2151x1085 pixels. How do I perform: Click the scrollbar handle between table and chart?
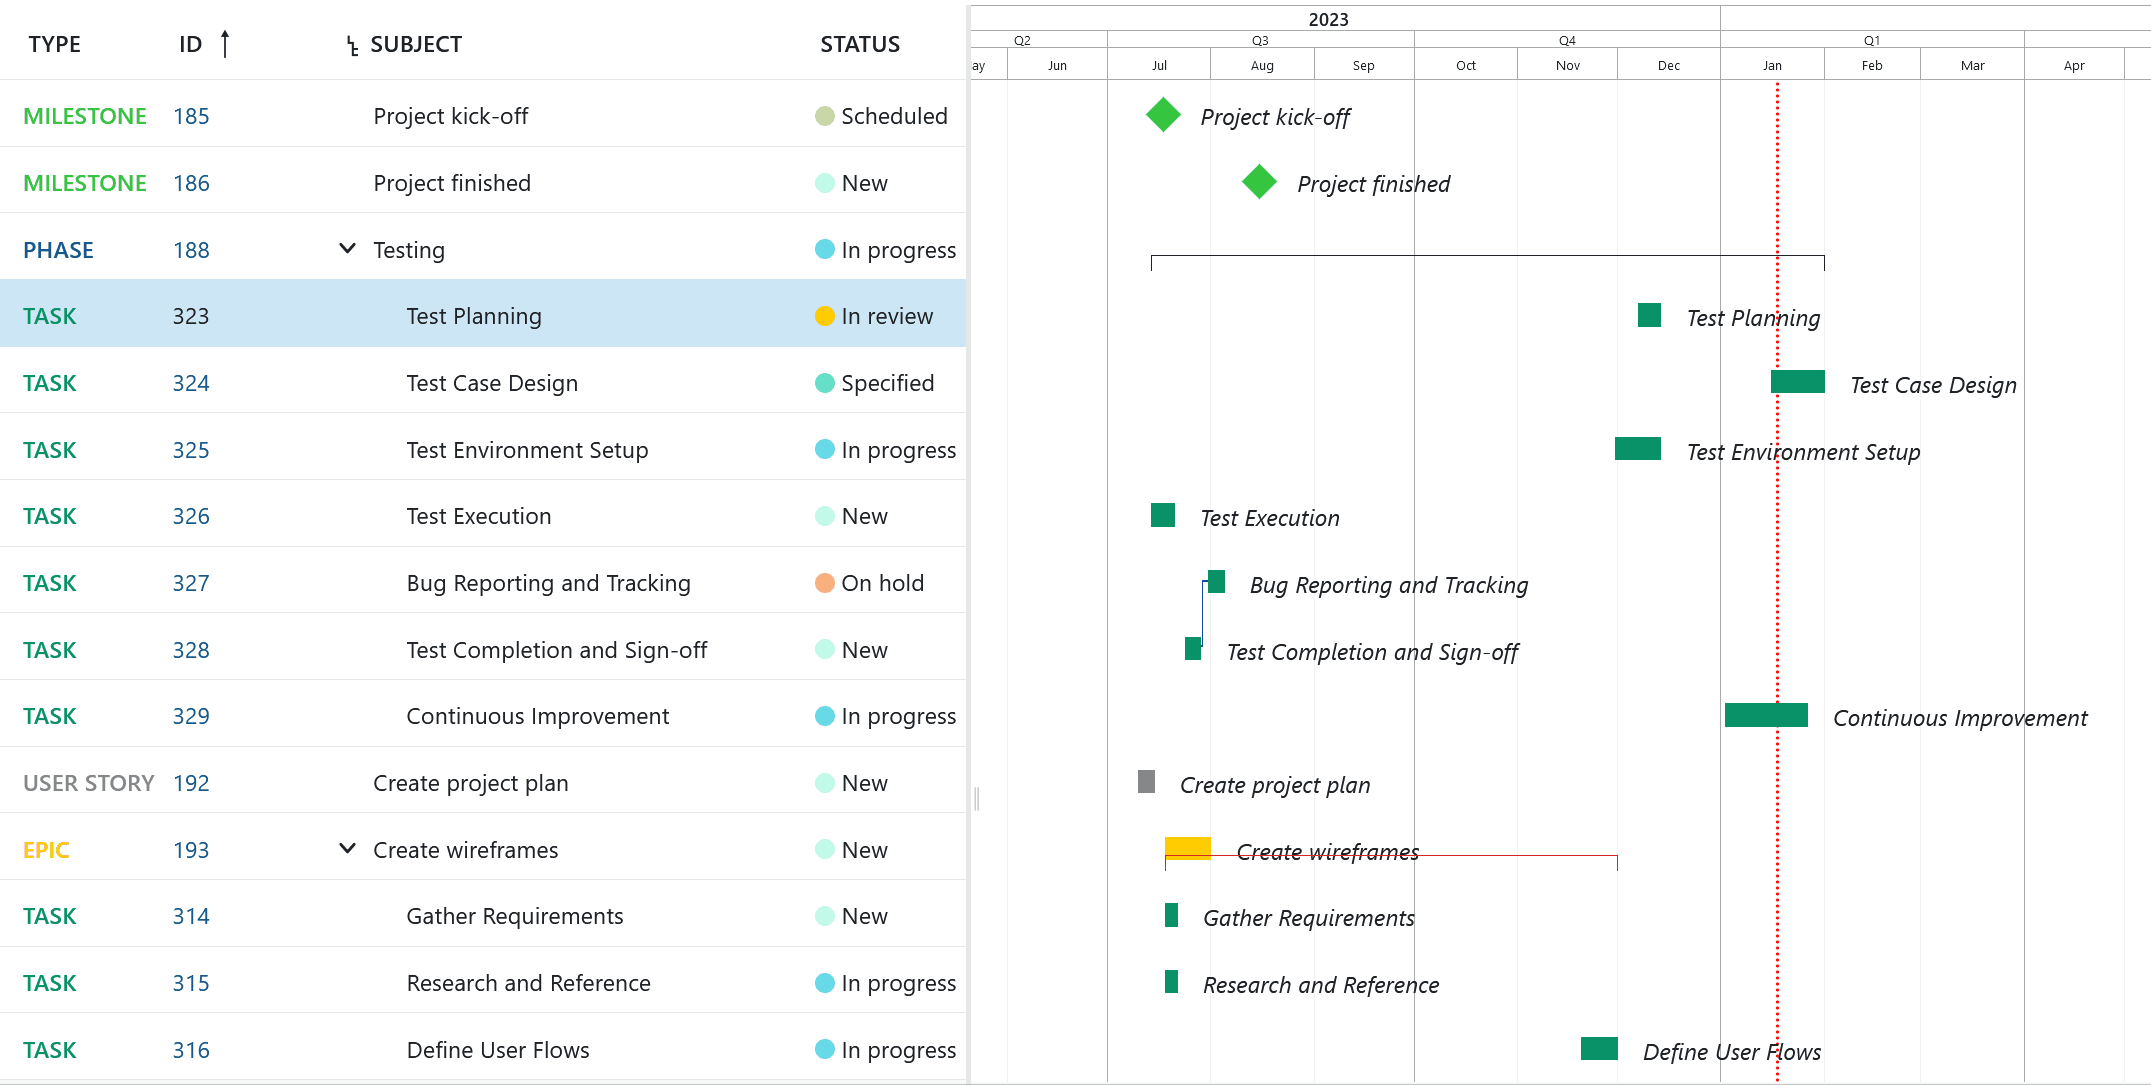pyautogui.click(x=977, y=800)
